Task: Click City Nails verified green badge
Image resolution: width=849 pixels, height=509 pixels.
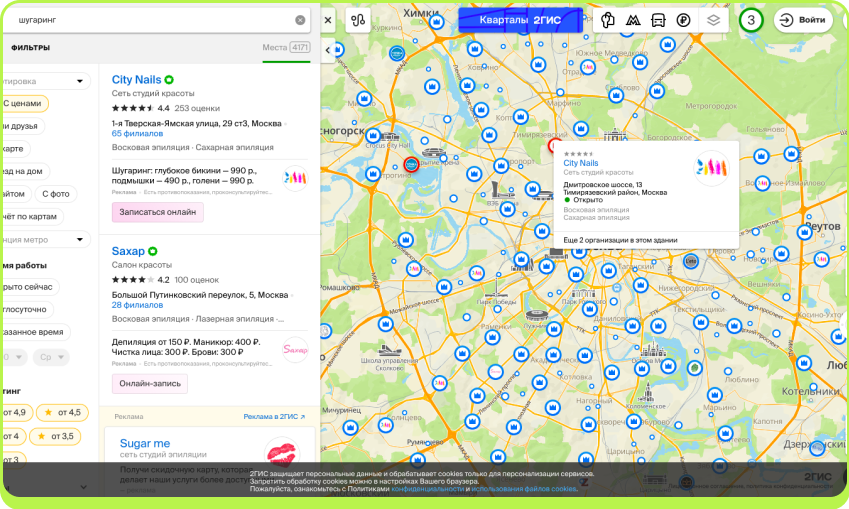Action: pos(169,80)
